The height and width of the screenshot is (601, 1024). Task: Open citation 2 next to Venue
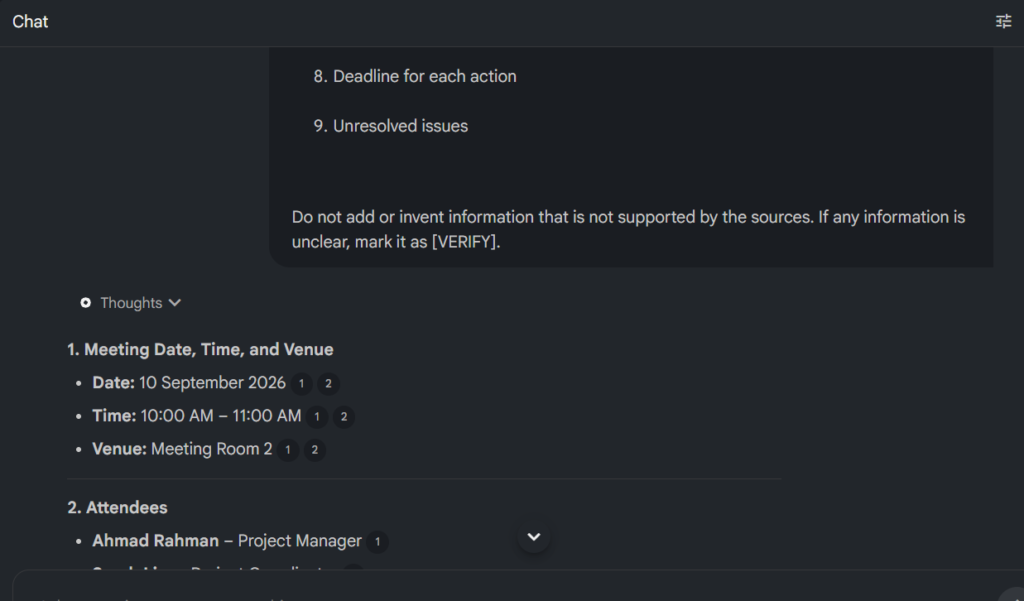coord(315,449)
